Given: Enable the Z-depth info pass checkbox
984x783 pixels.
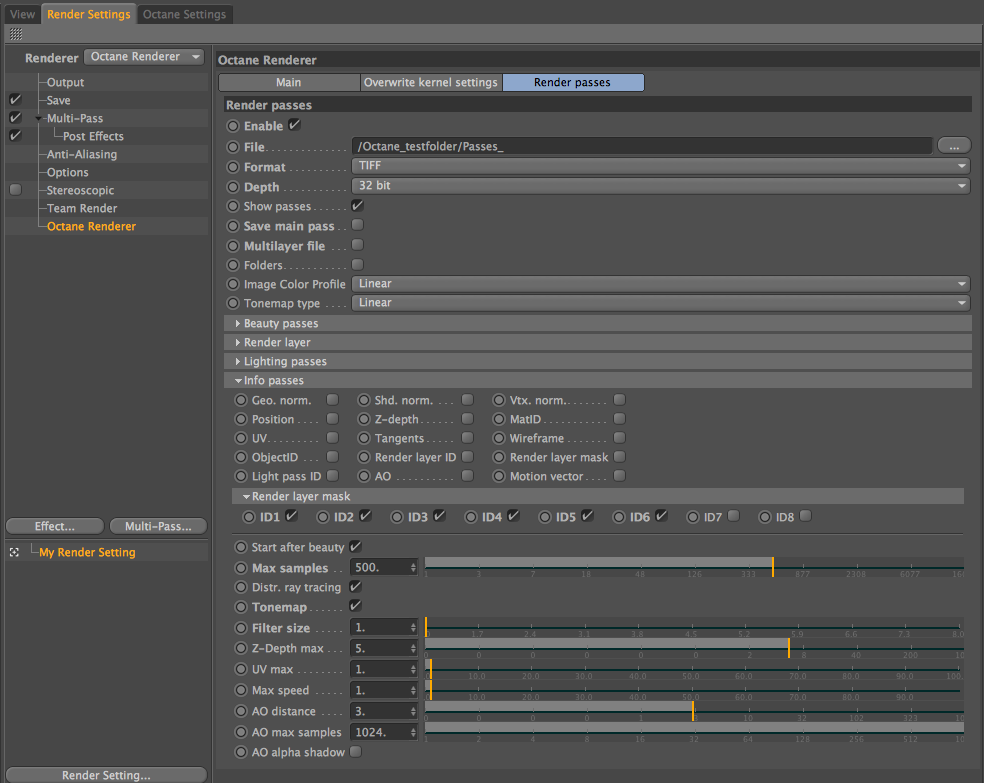Looking at the screenshot, I should (x=468, y=418).
